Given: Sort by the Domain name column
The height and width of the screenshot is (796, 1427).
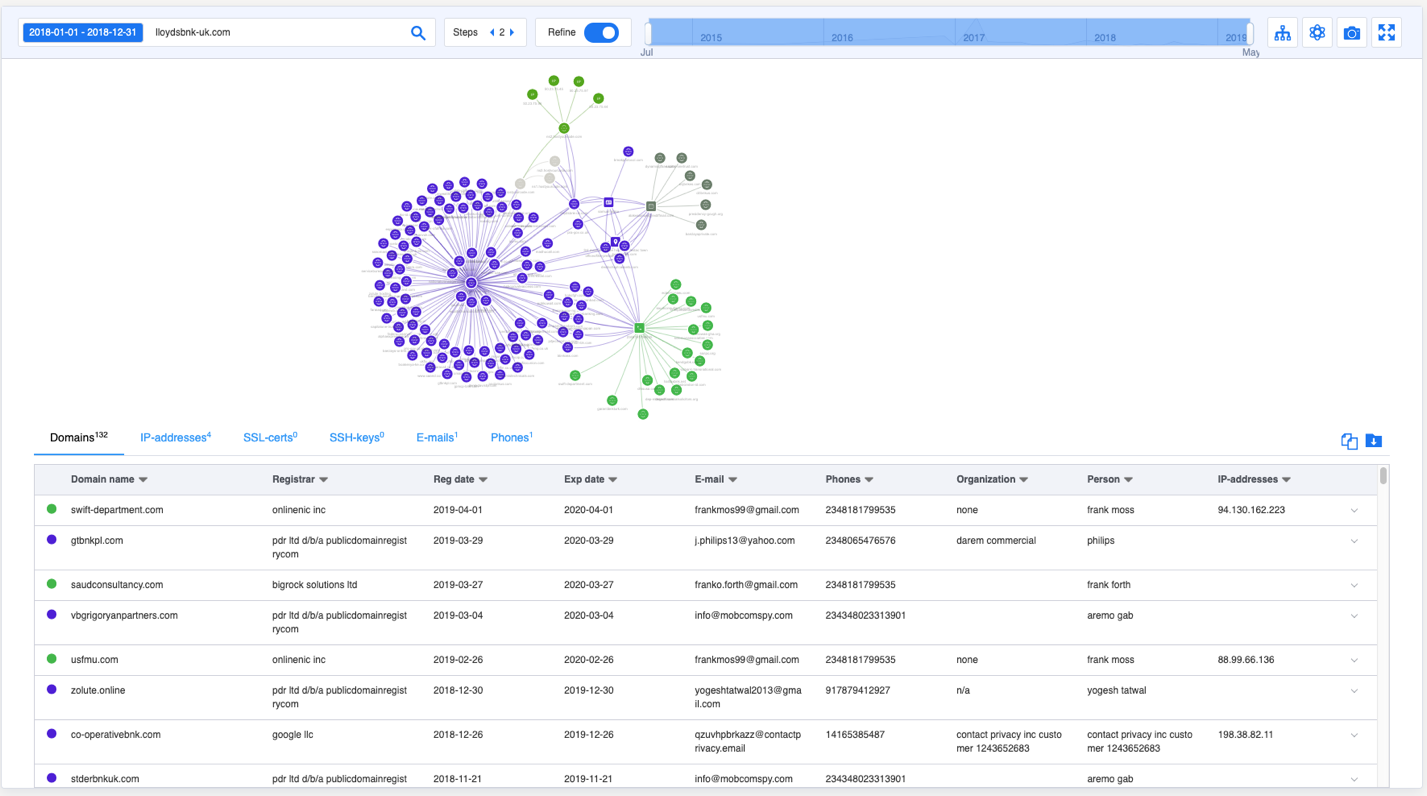Looking at the screenshot, I should tap(109, 480).
